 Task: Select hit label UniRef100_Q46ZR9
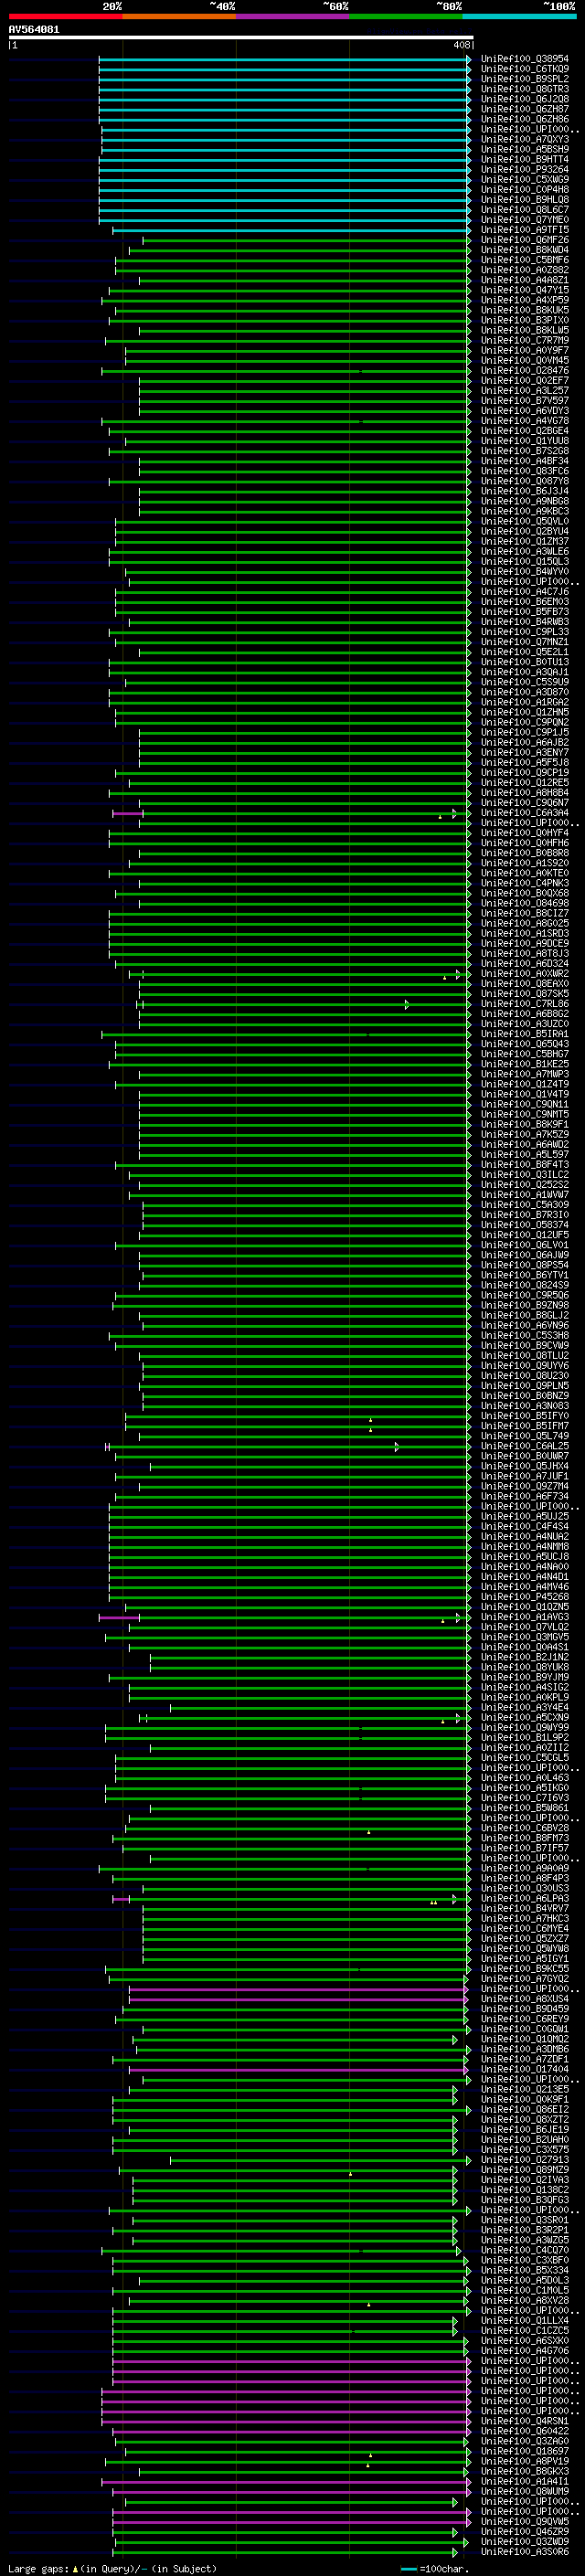click(x=524, y=2532)
